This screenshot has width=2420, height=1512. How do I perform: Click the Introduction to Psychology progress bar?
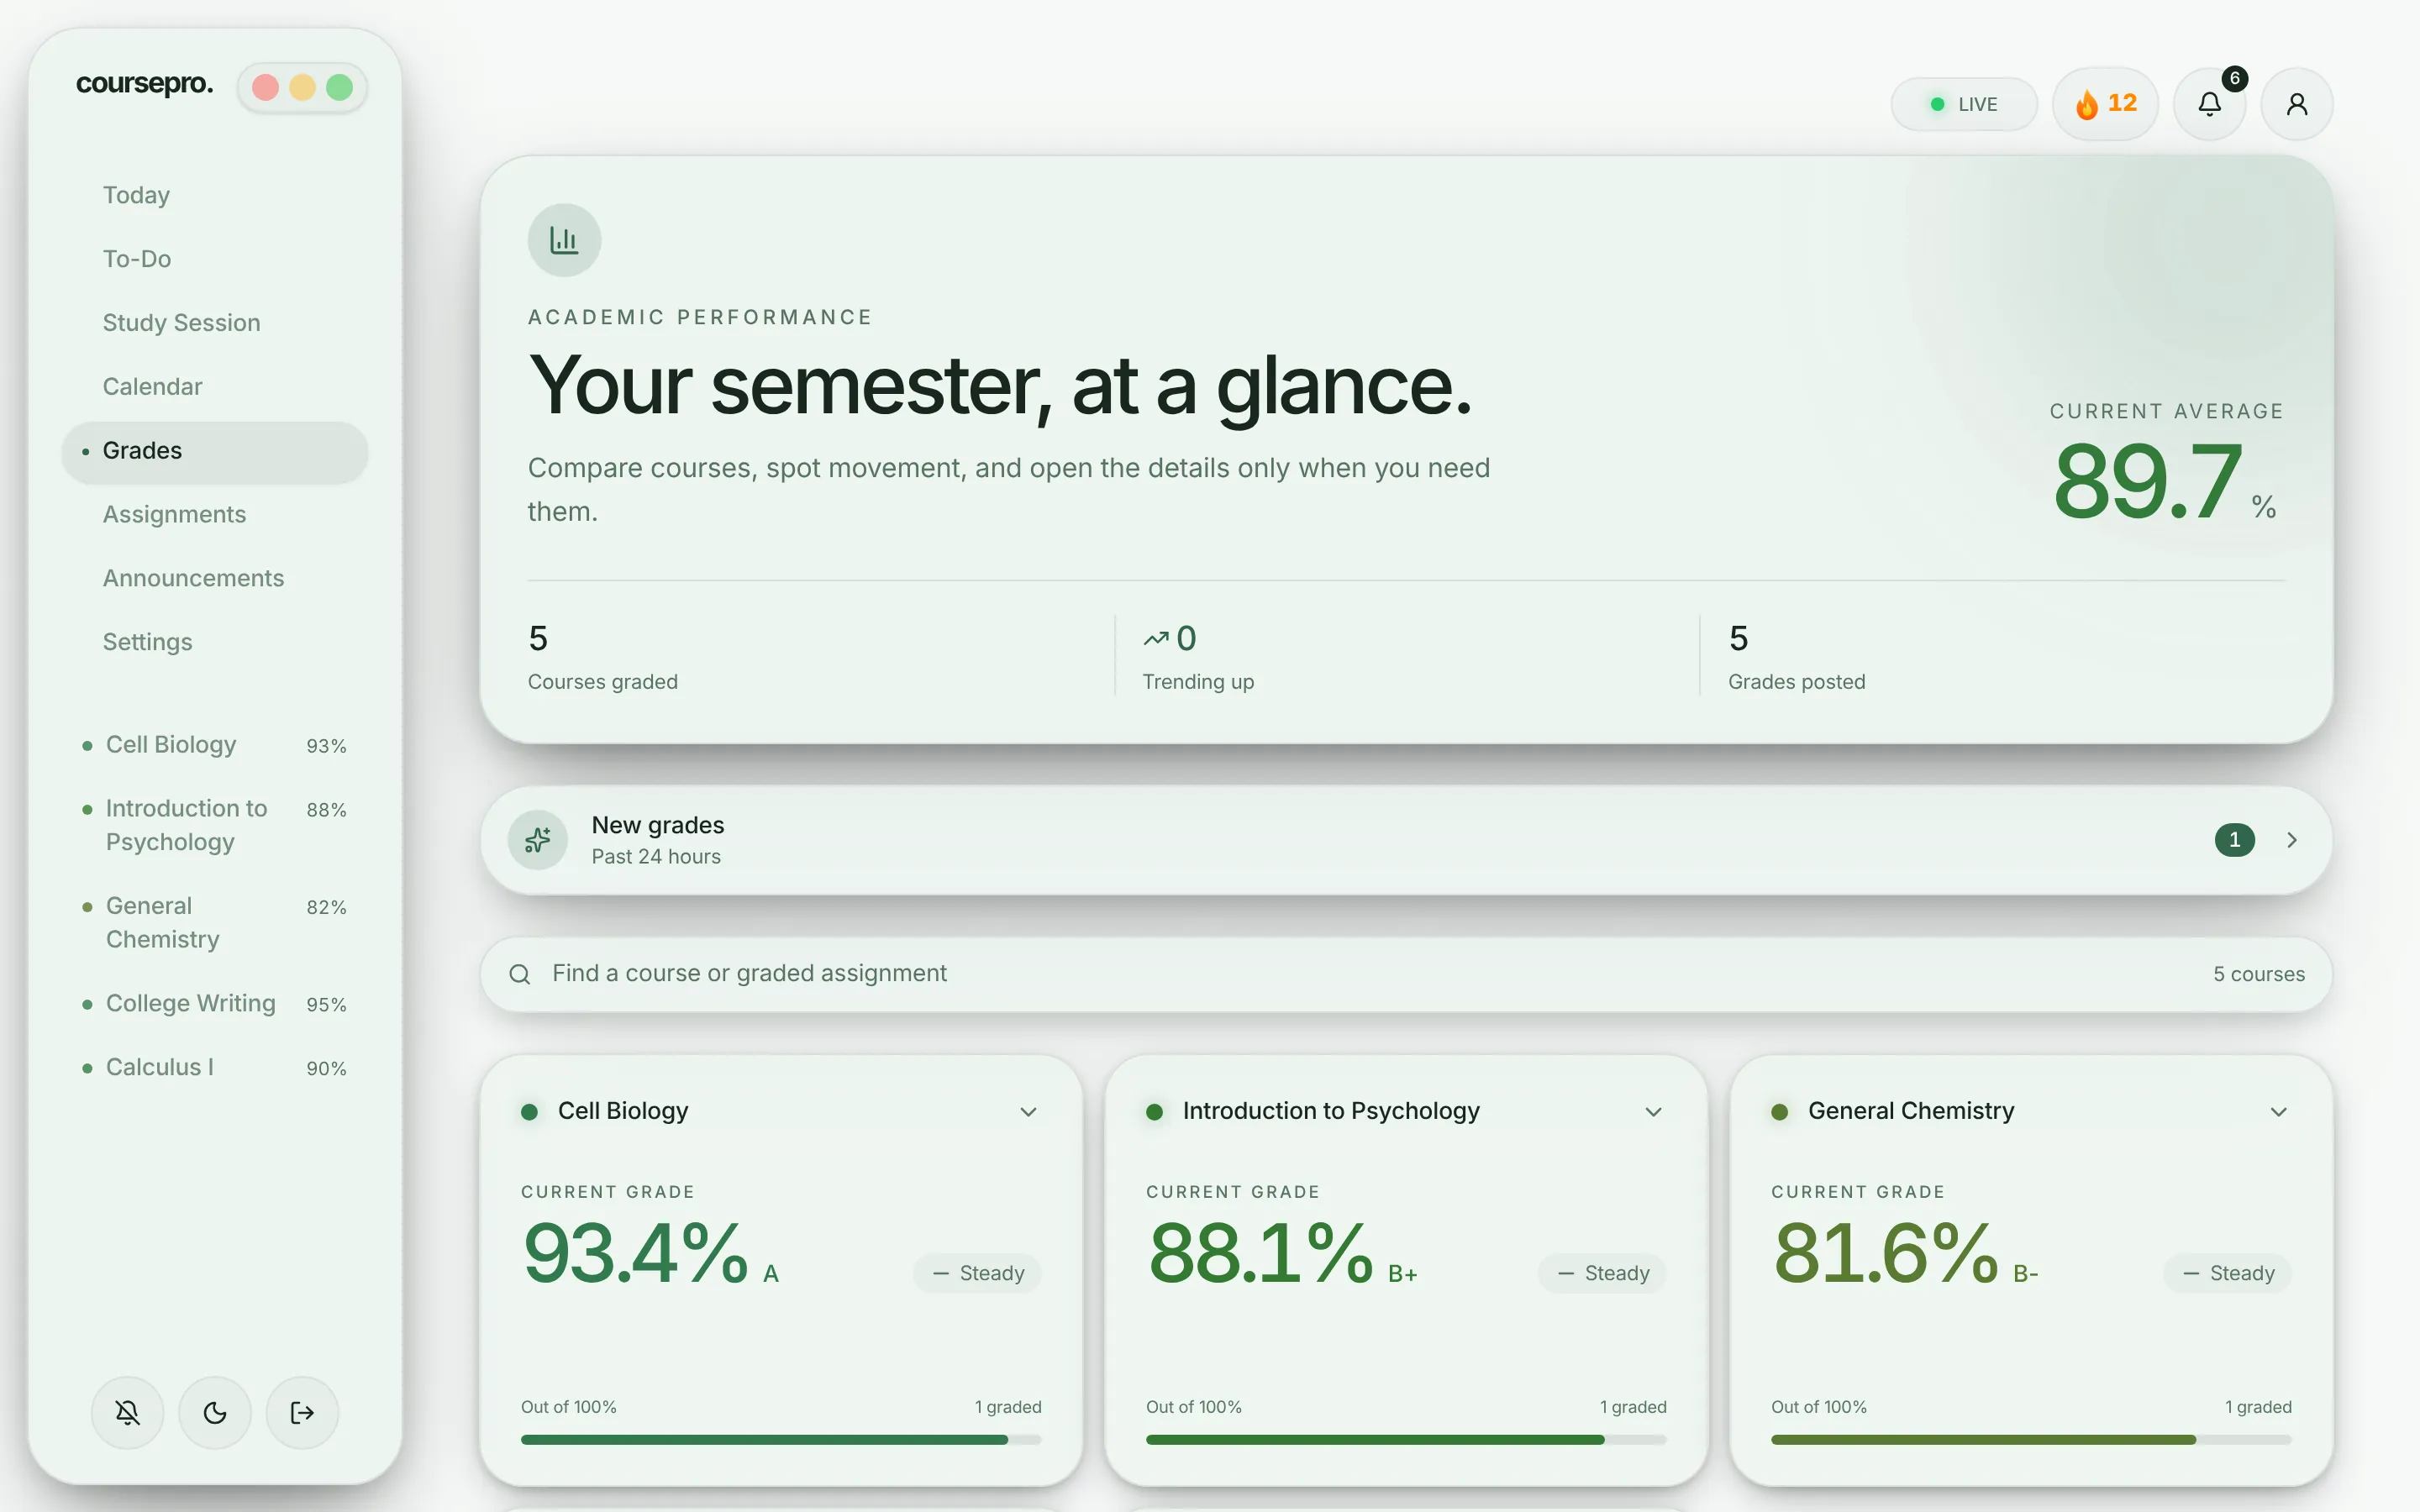point(1406,1440)
